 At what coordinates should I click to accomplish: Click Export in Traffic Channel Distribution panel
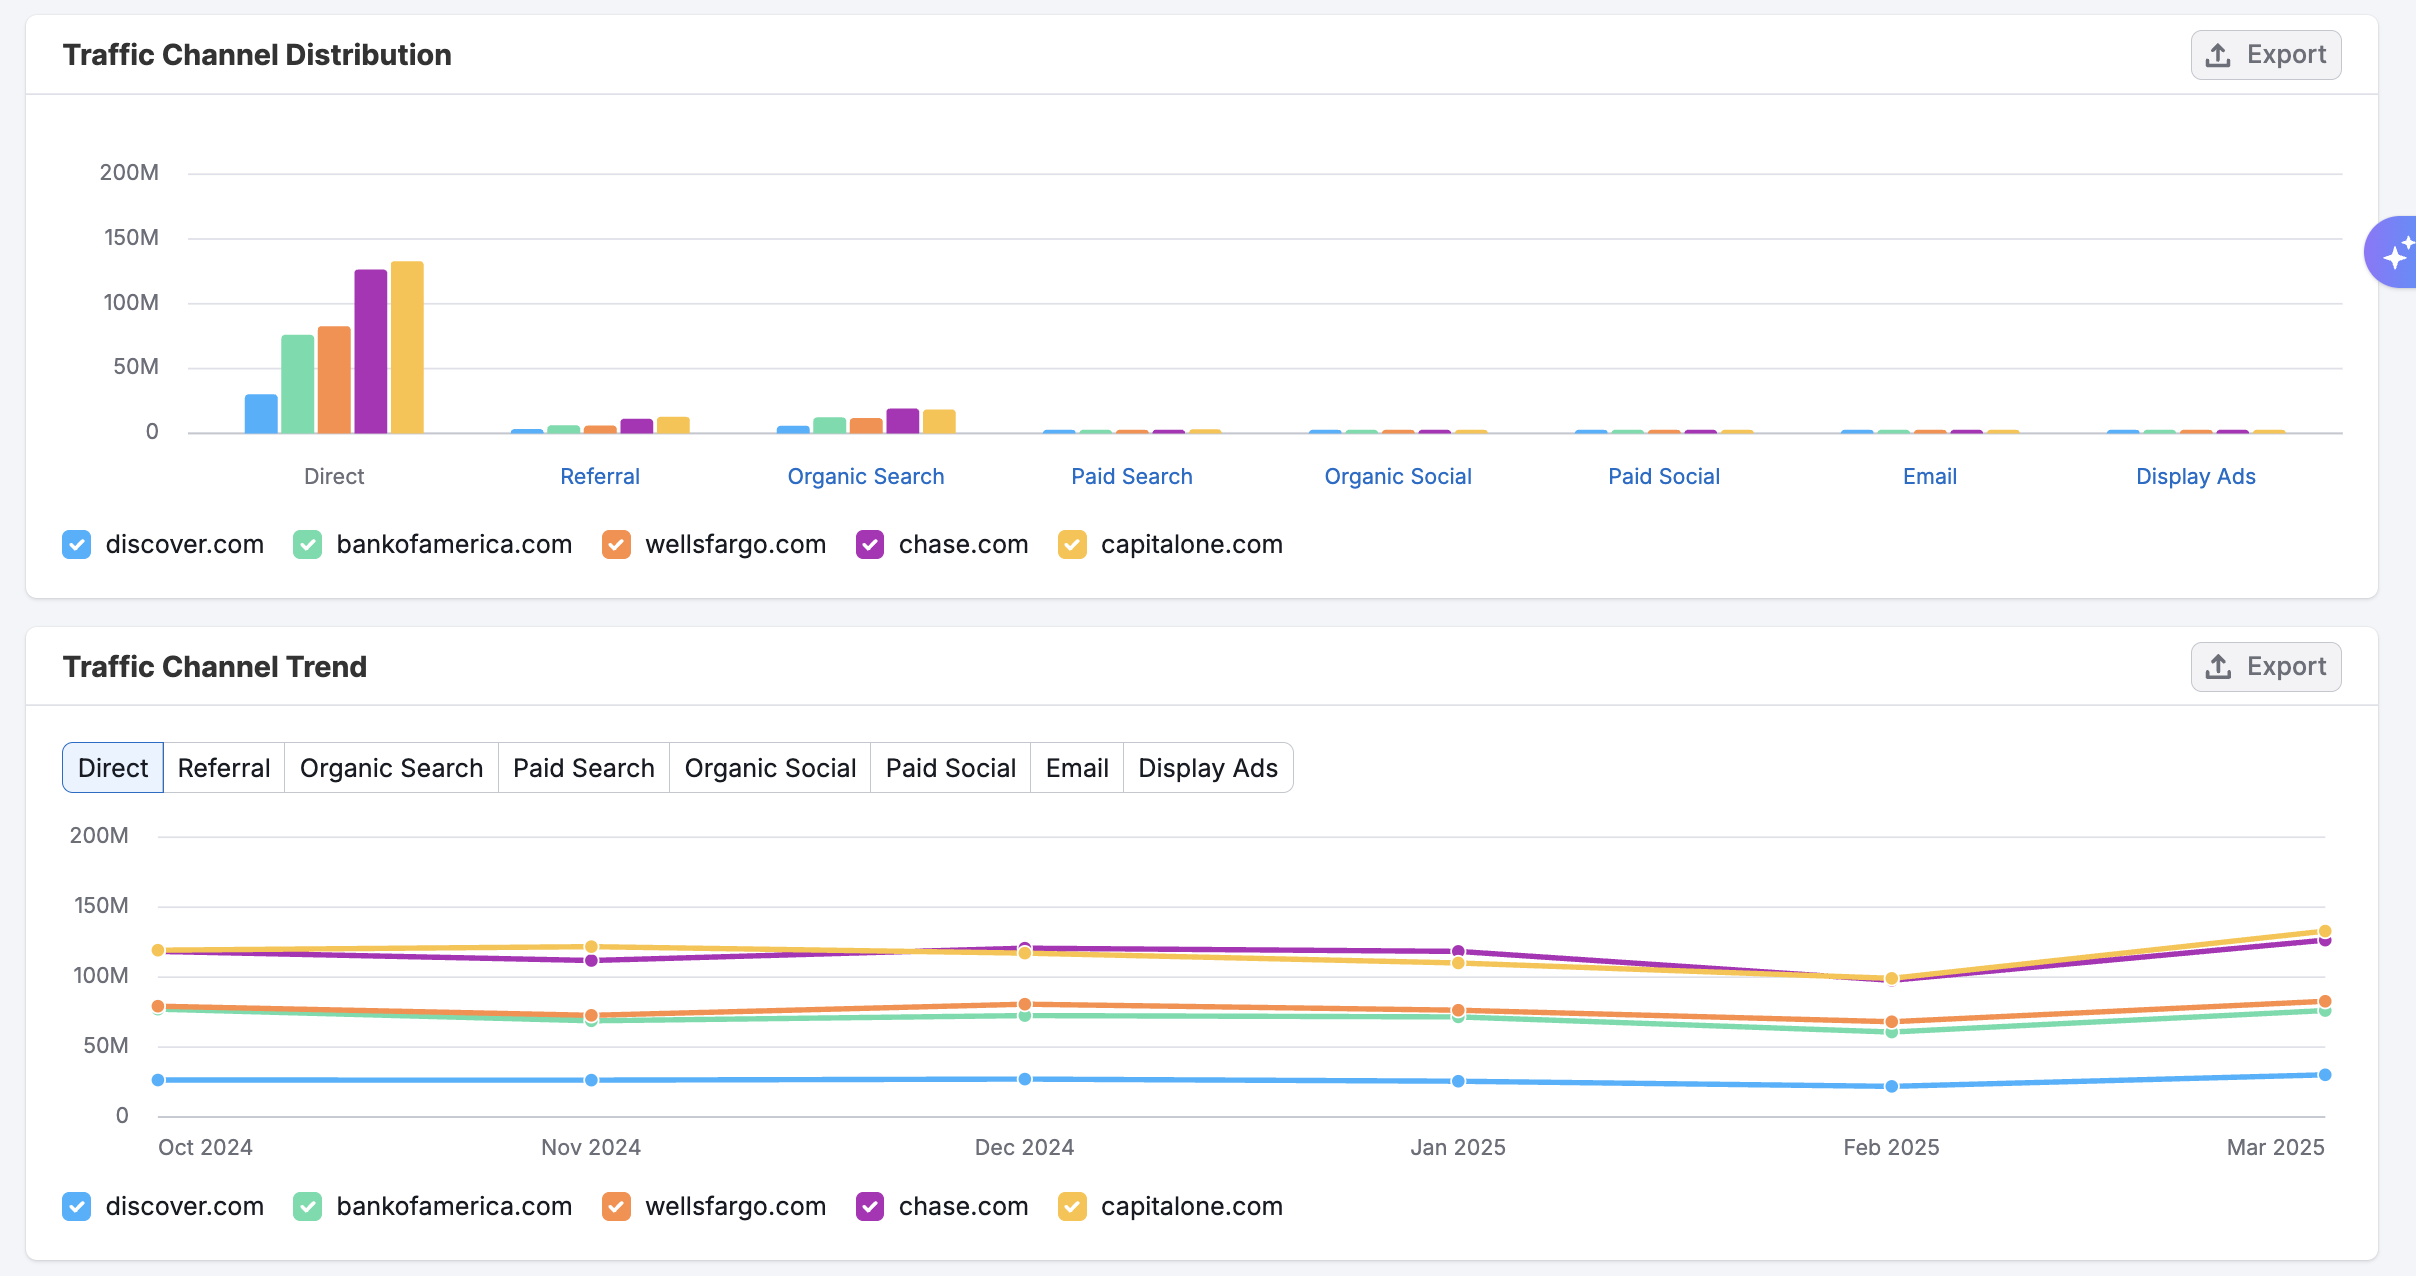point(2265,55)
